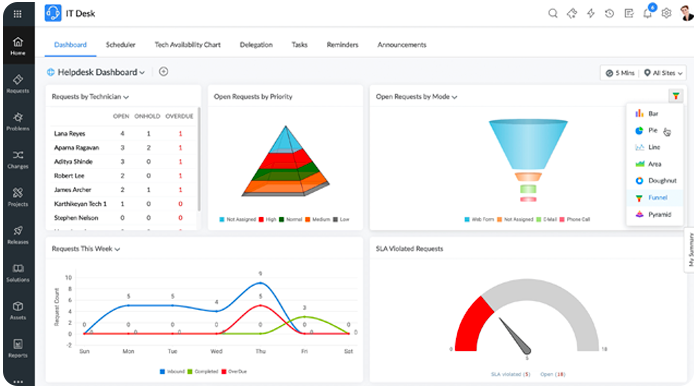Viewport: 700px width, 389px height.
Task: Expand Requests by Technician dropdown
Action: tap(126, 97)
